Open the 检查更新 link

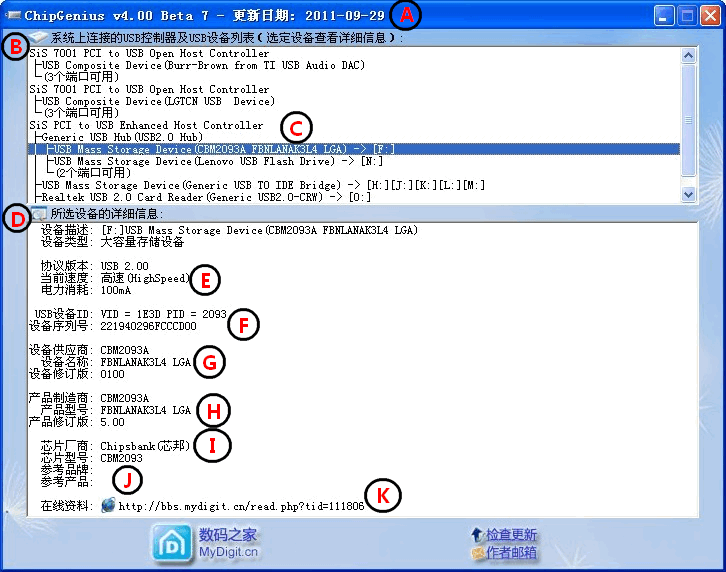pyautogui.click(x=511, y=535)
